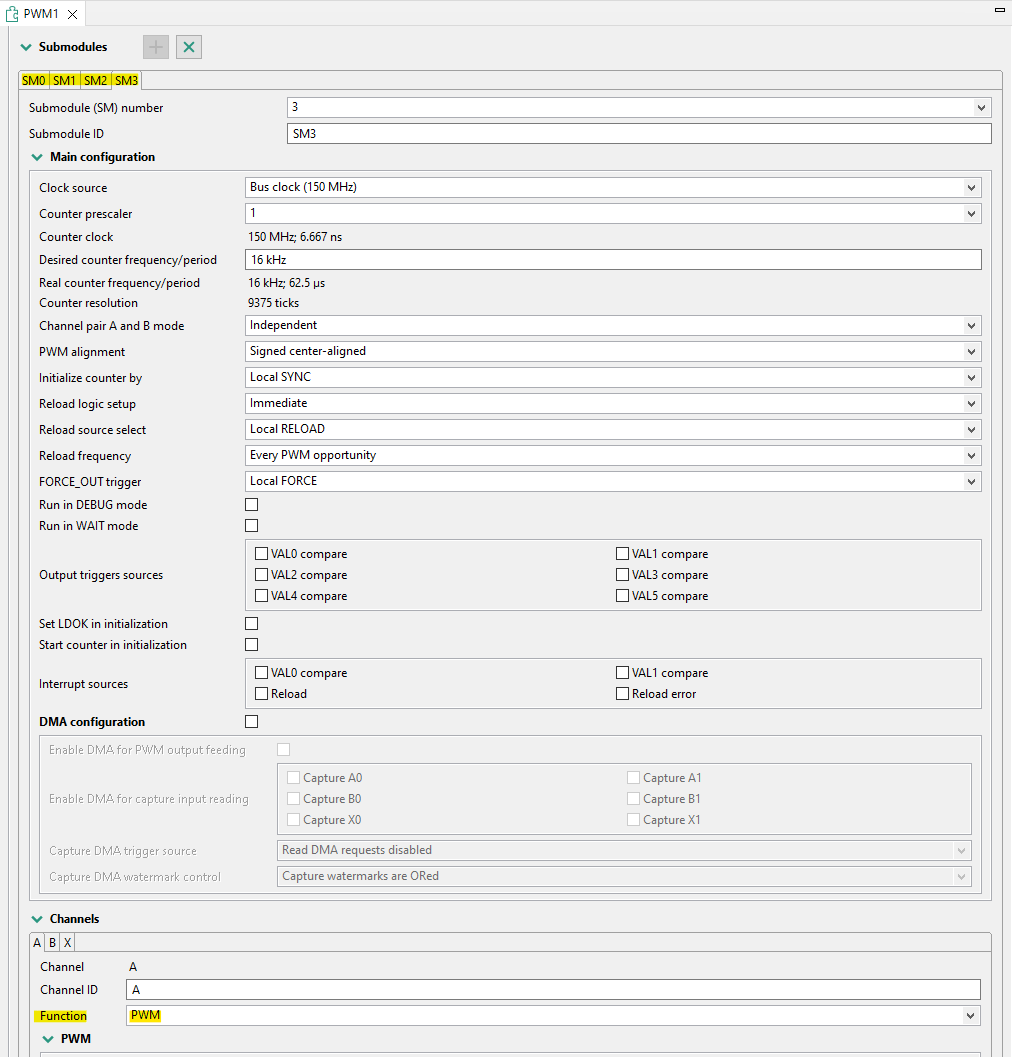Image resolution: width=1012 pixels, height=1057 pixels.
Task: Check VAL5 compare output trigger
Action: 622,596
